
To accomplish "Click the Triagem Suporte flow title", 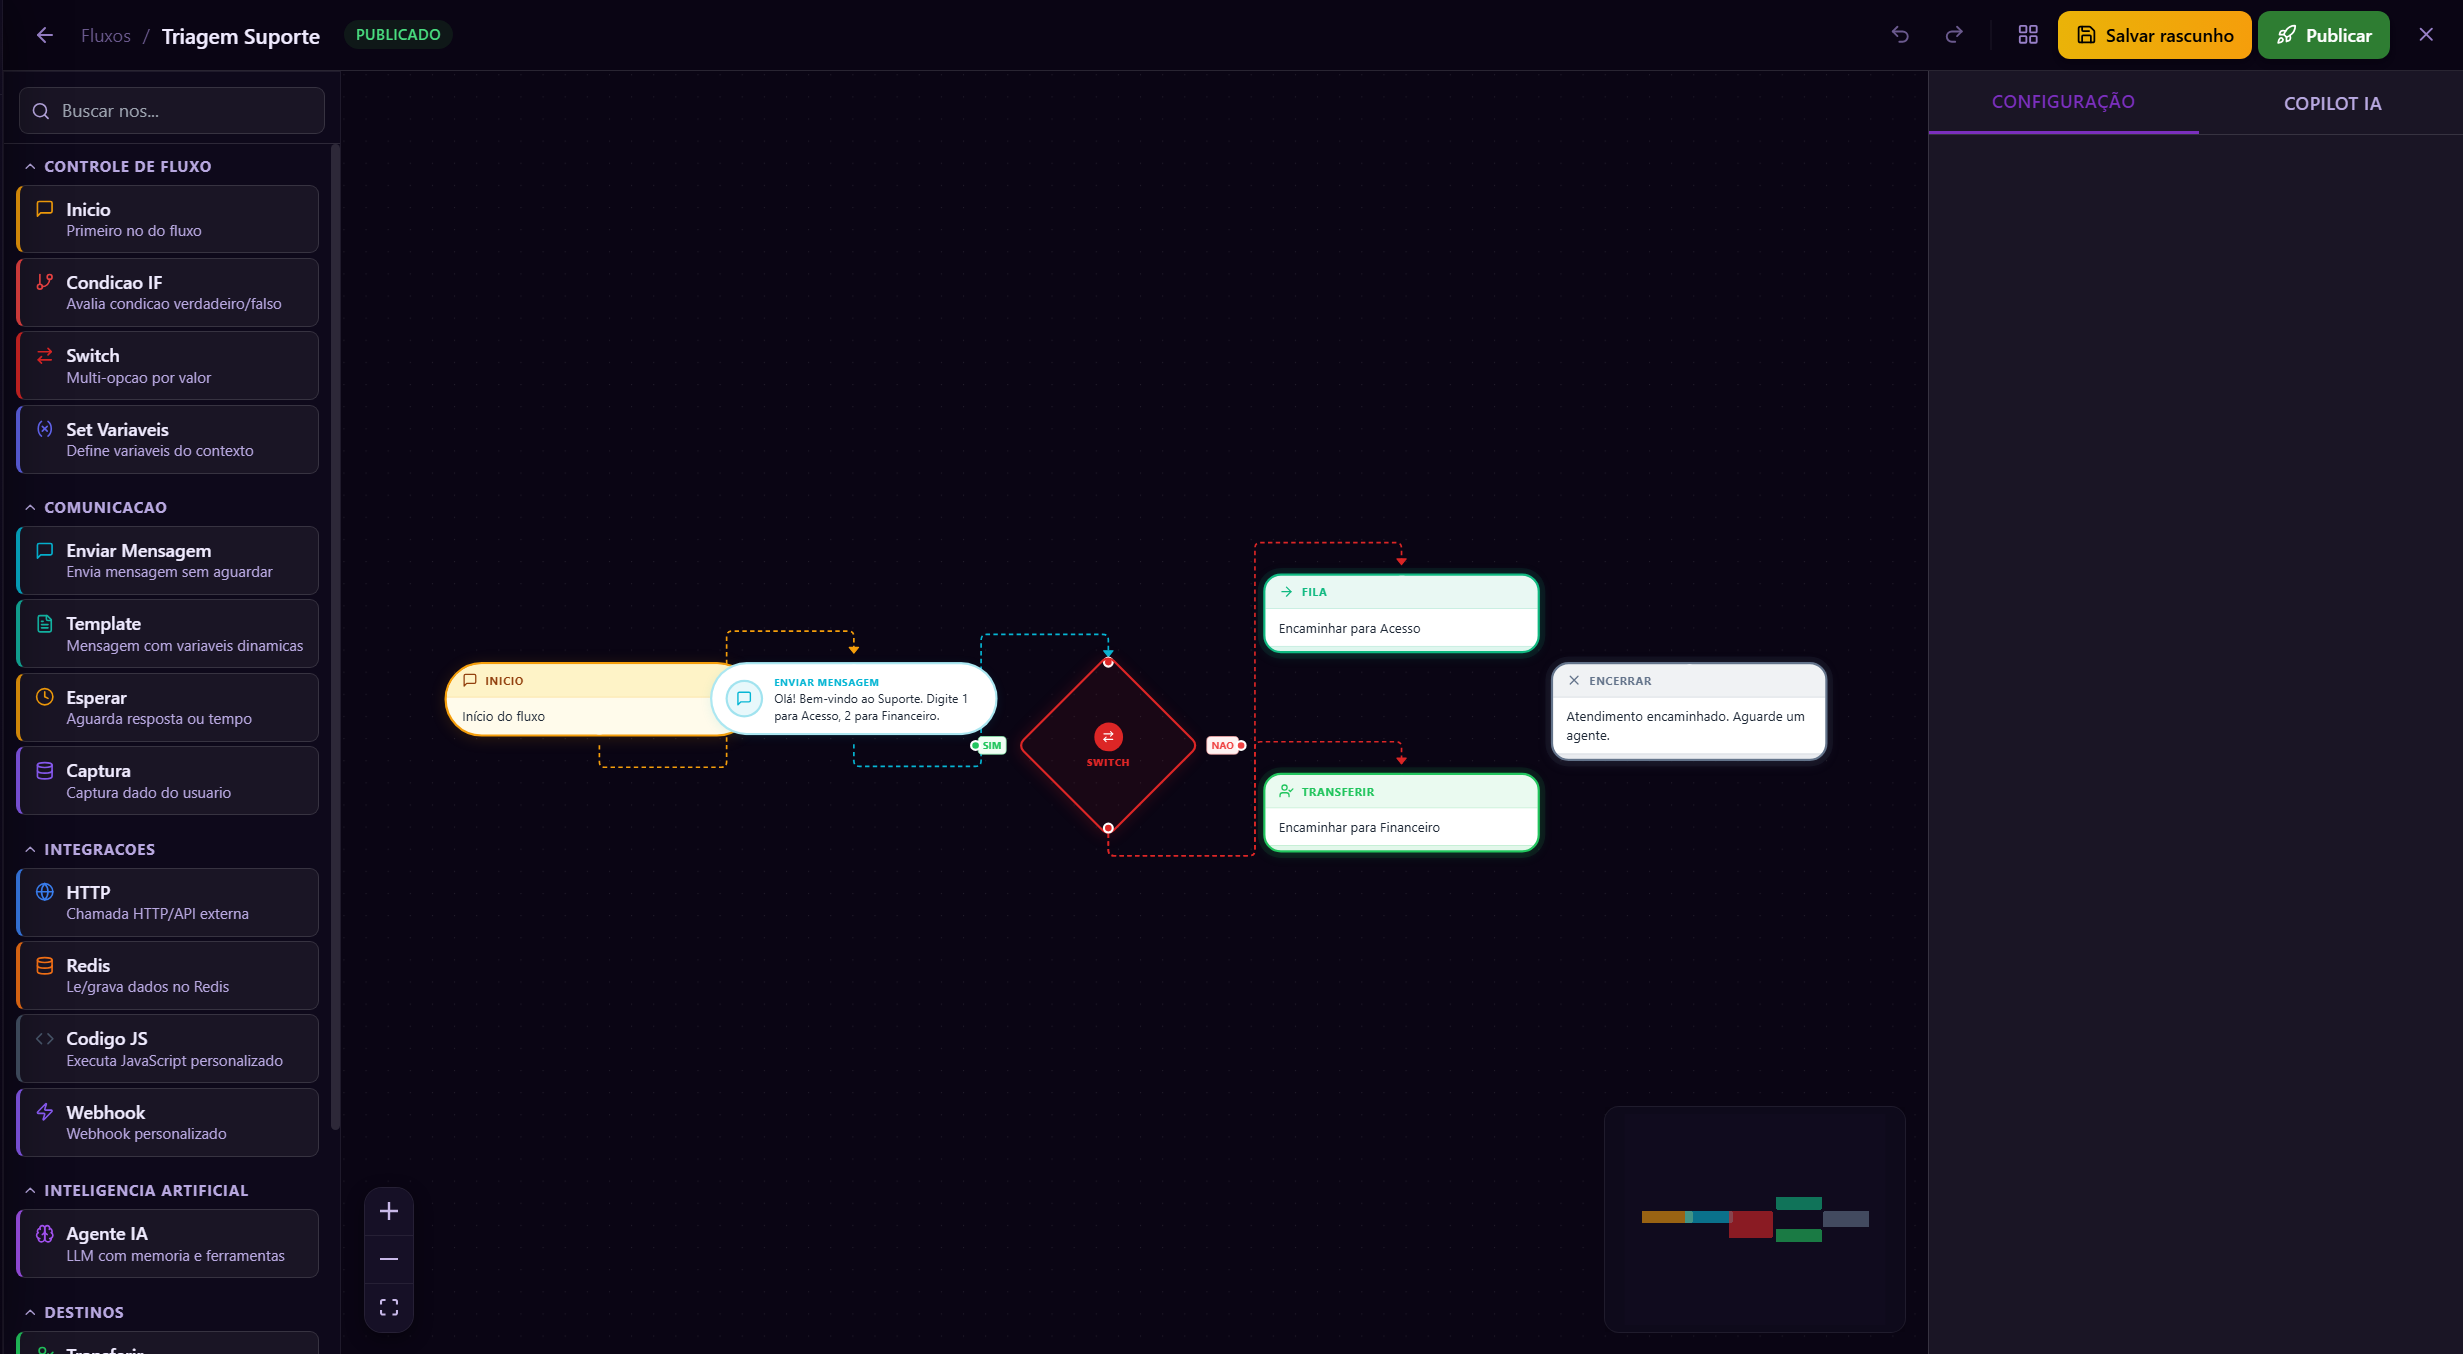I will point(241,36).
